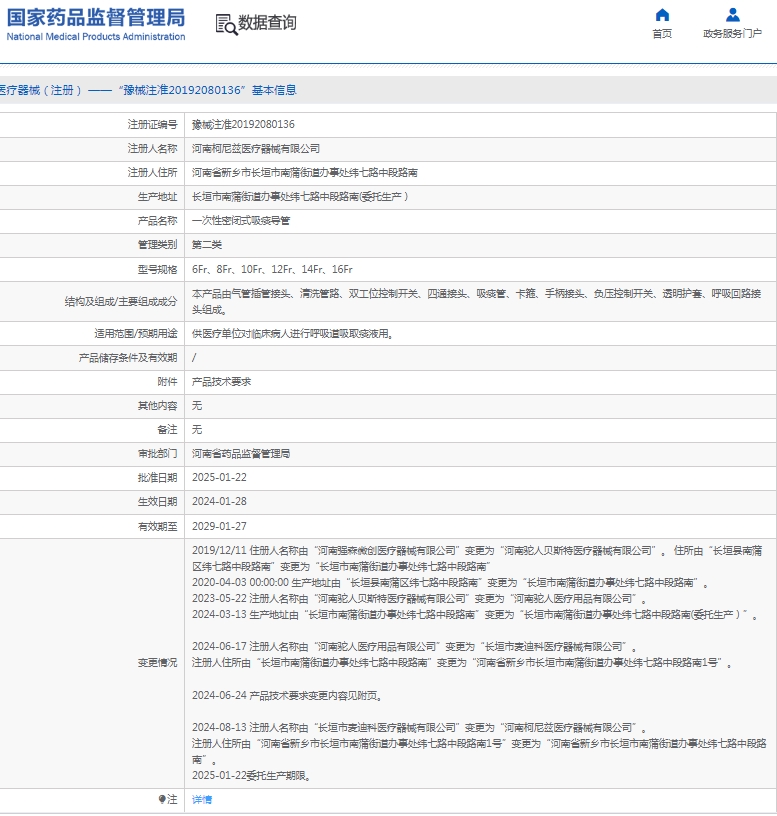Click the 注册人名称 row label
Screen dimensions: 777x816
(x=152, y=148)
